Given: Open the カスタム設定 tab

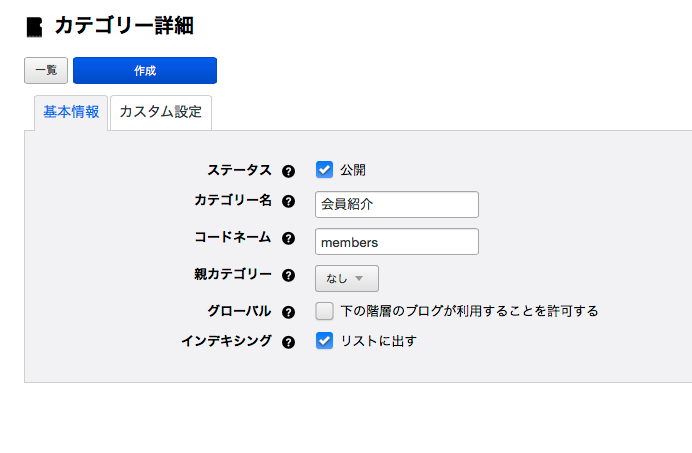Looking at the screenshot, I should click(160, 112).
